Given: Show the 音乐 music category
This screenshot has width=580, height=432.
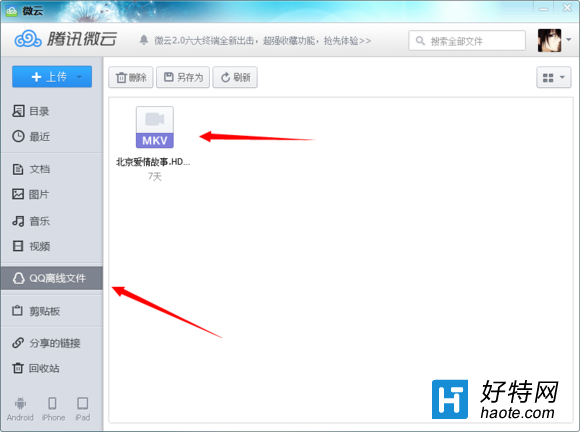Looking at the screenshot, I should (x=51, y=221).
